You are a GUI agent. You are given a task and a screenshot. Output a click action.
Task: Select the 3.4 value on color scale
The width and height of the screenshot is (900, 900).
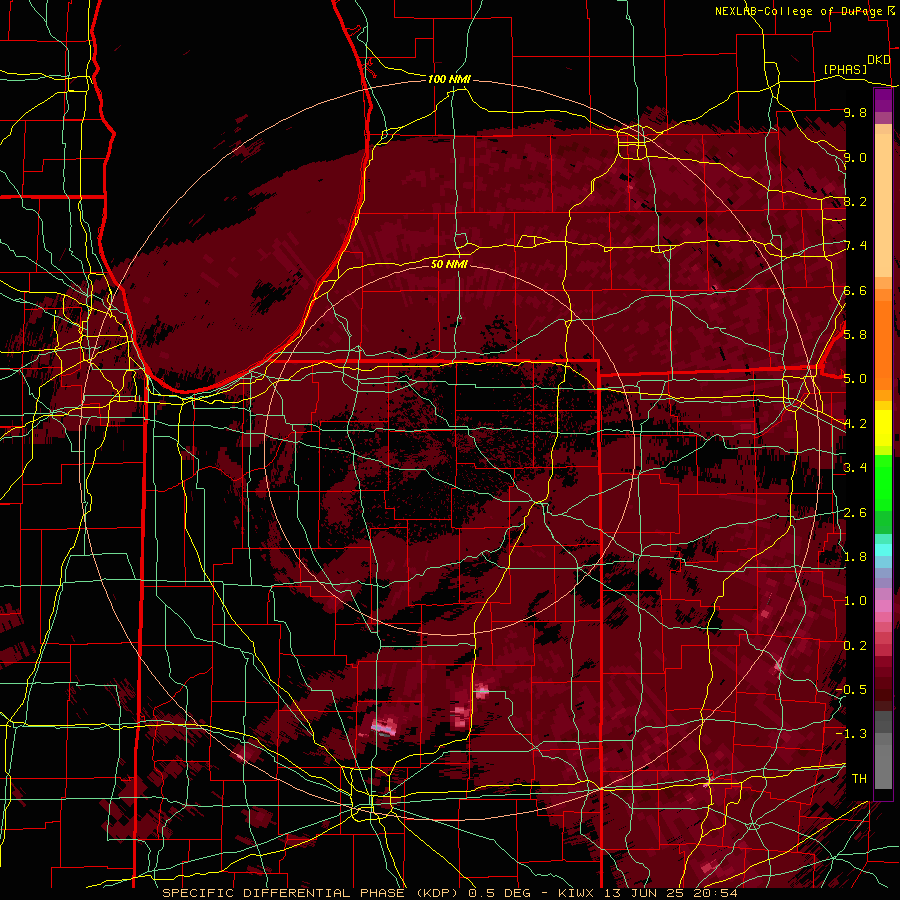pos(855,468)
